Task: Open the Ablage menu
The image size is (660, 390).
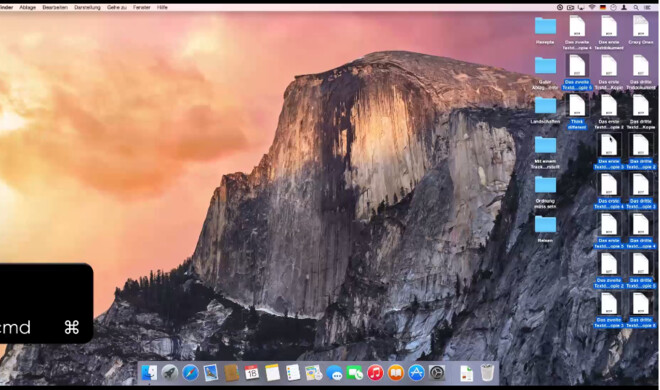Action: (x=27, y=7)
